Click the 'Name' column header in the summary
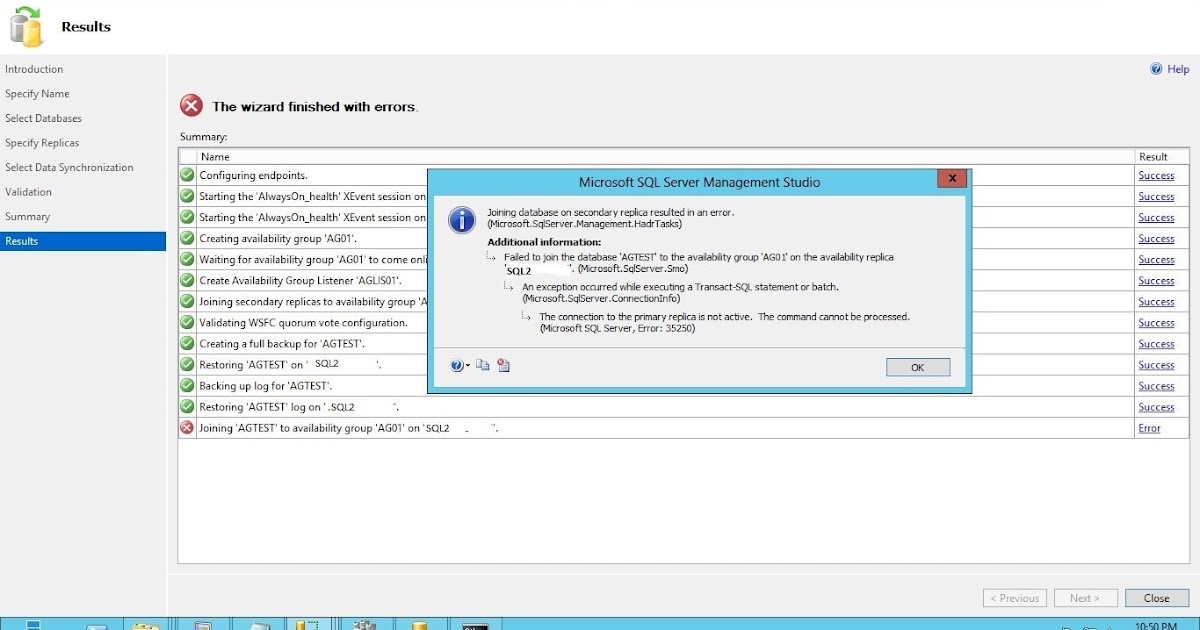This screenshot has height=630, width=1200. (215, 156)
